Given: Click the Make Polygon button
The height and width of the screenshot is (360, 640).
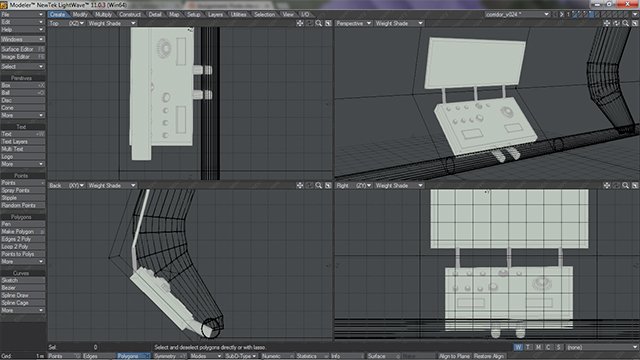Looking at the screenshot, I should (x=22, y=232).
